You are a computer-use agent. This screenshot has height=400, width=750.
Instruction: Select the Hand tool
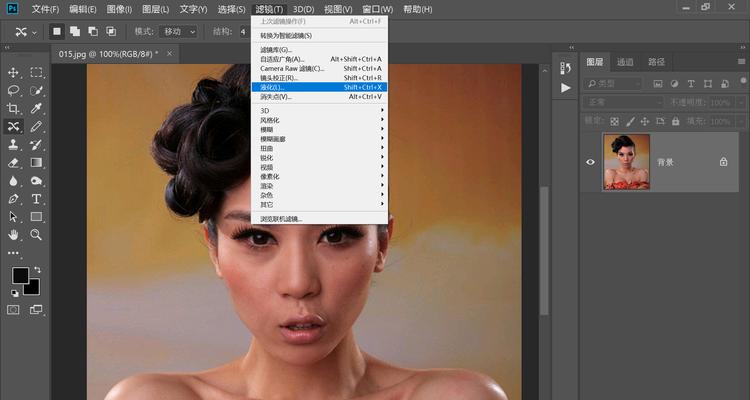[x=13, y=234]
